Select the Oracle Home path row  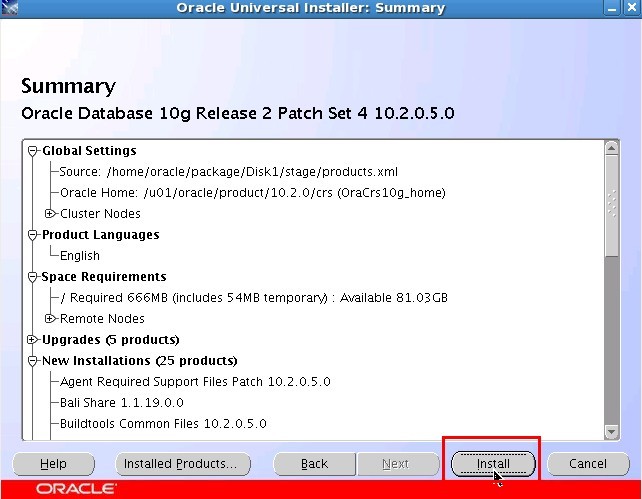tap(253, 192)
